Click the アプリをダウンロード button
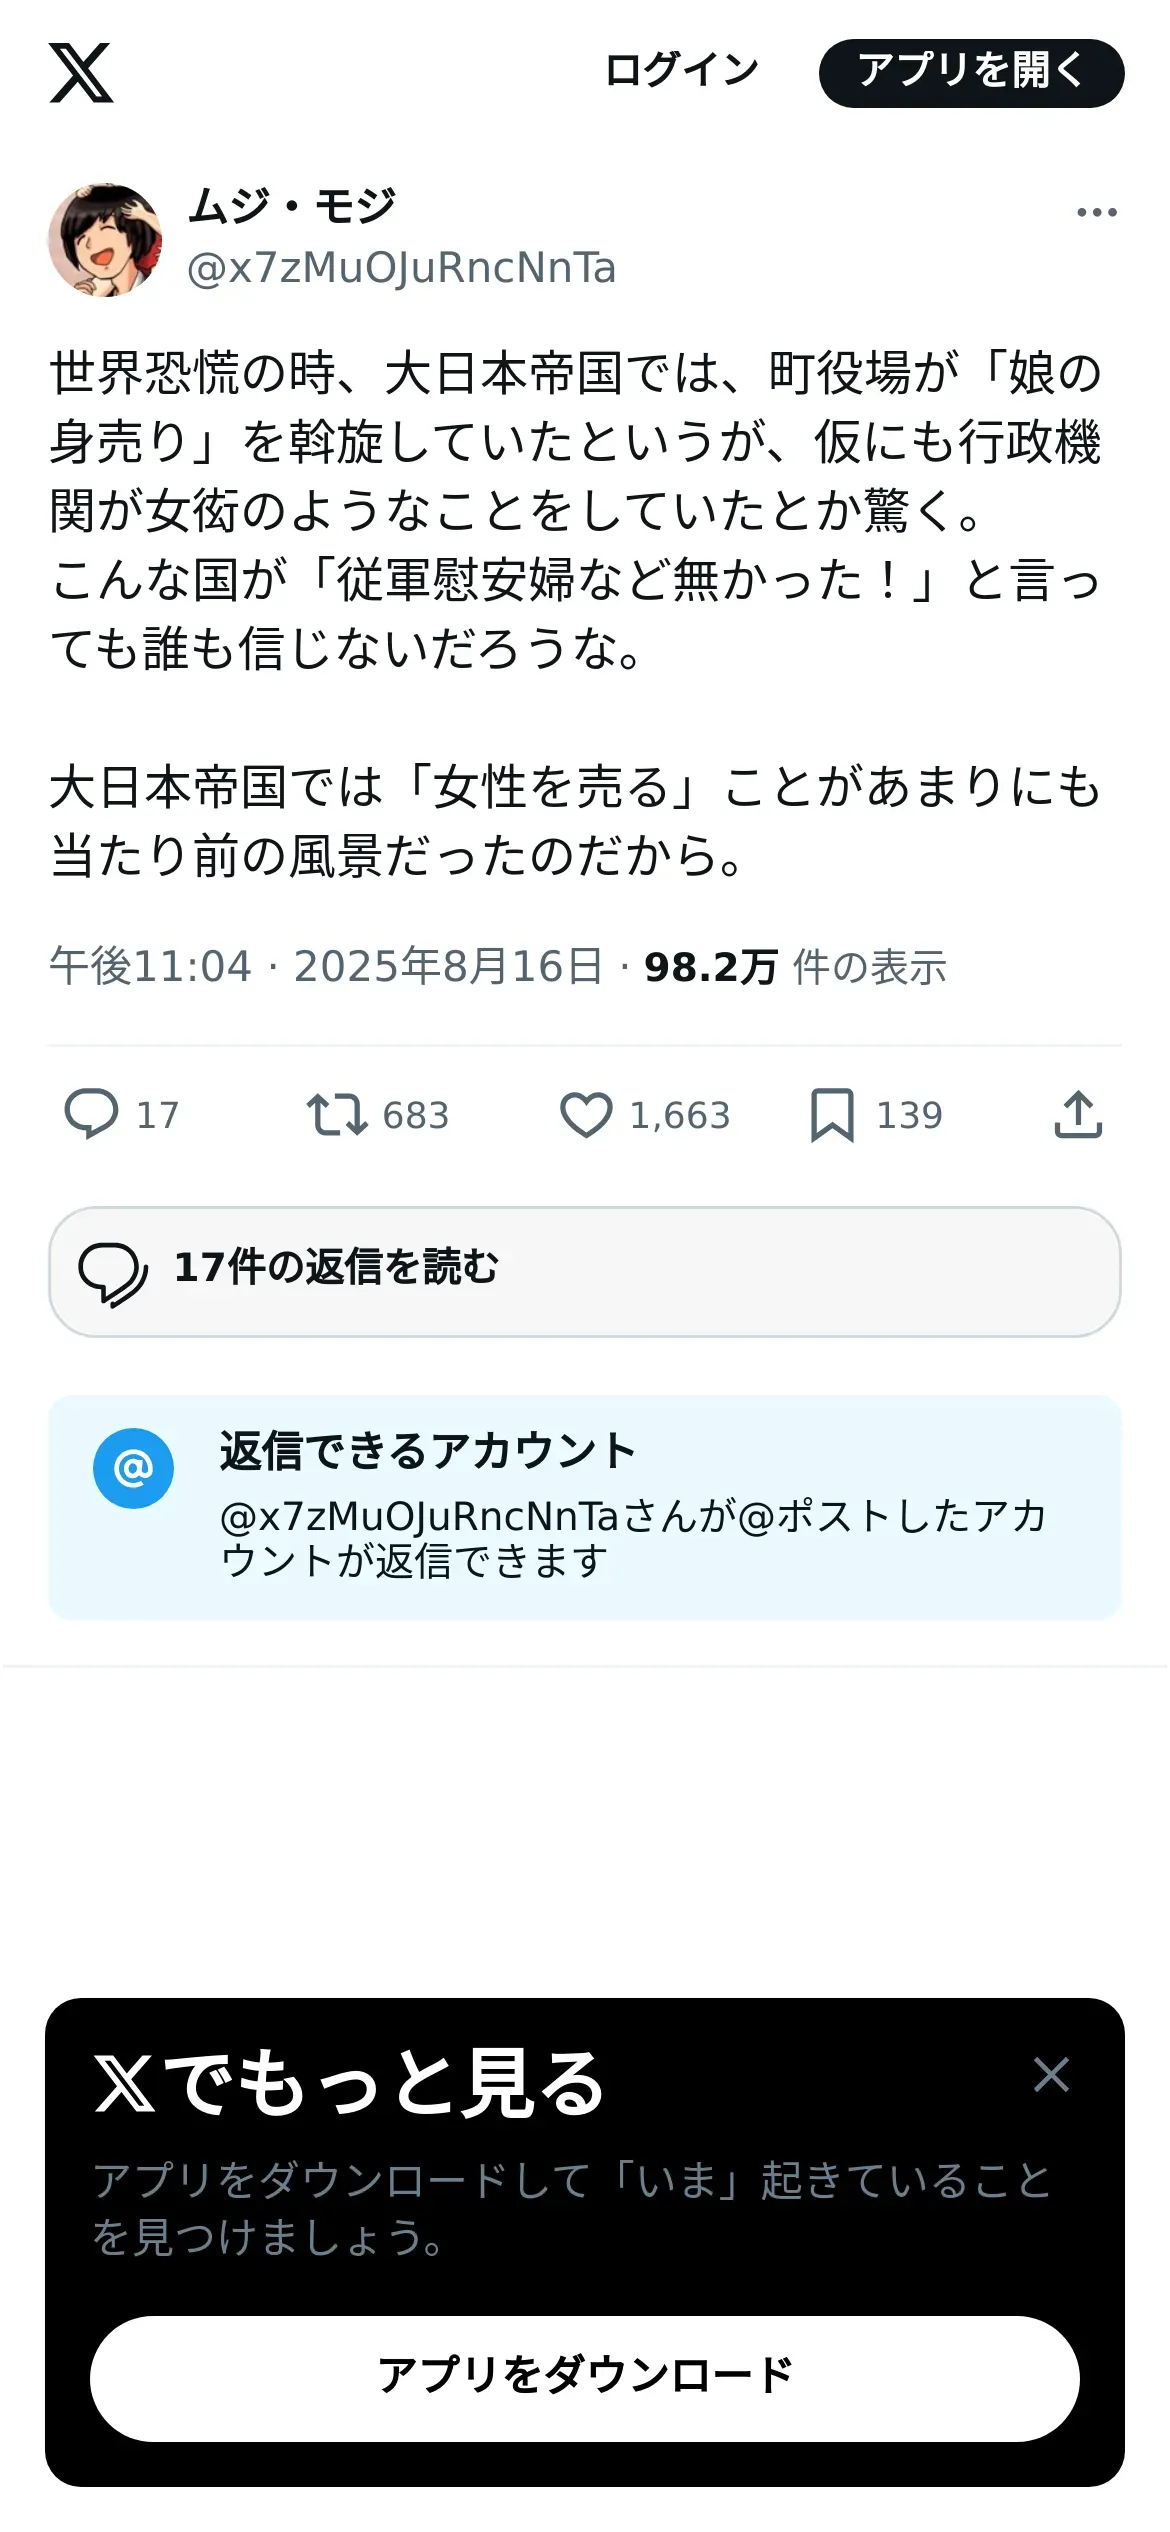 pos(584,2378)
